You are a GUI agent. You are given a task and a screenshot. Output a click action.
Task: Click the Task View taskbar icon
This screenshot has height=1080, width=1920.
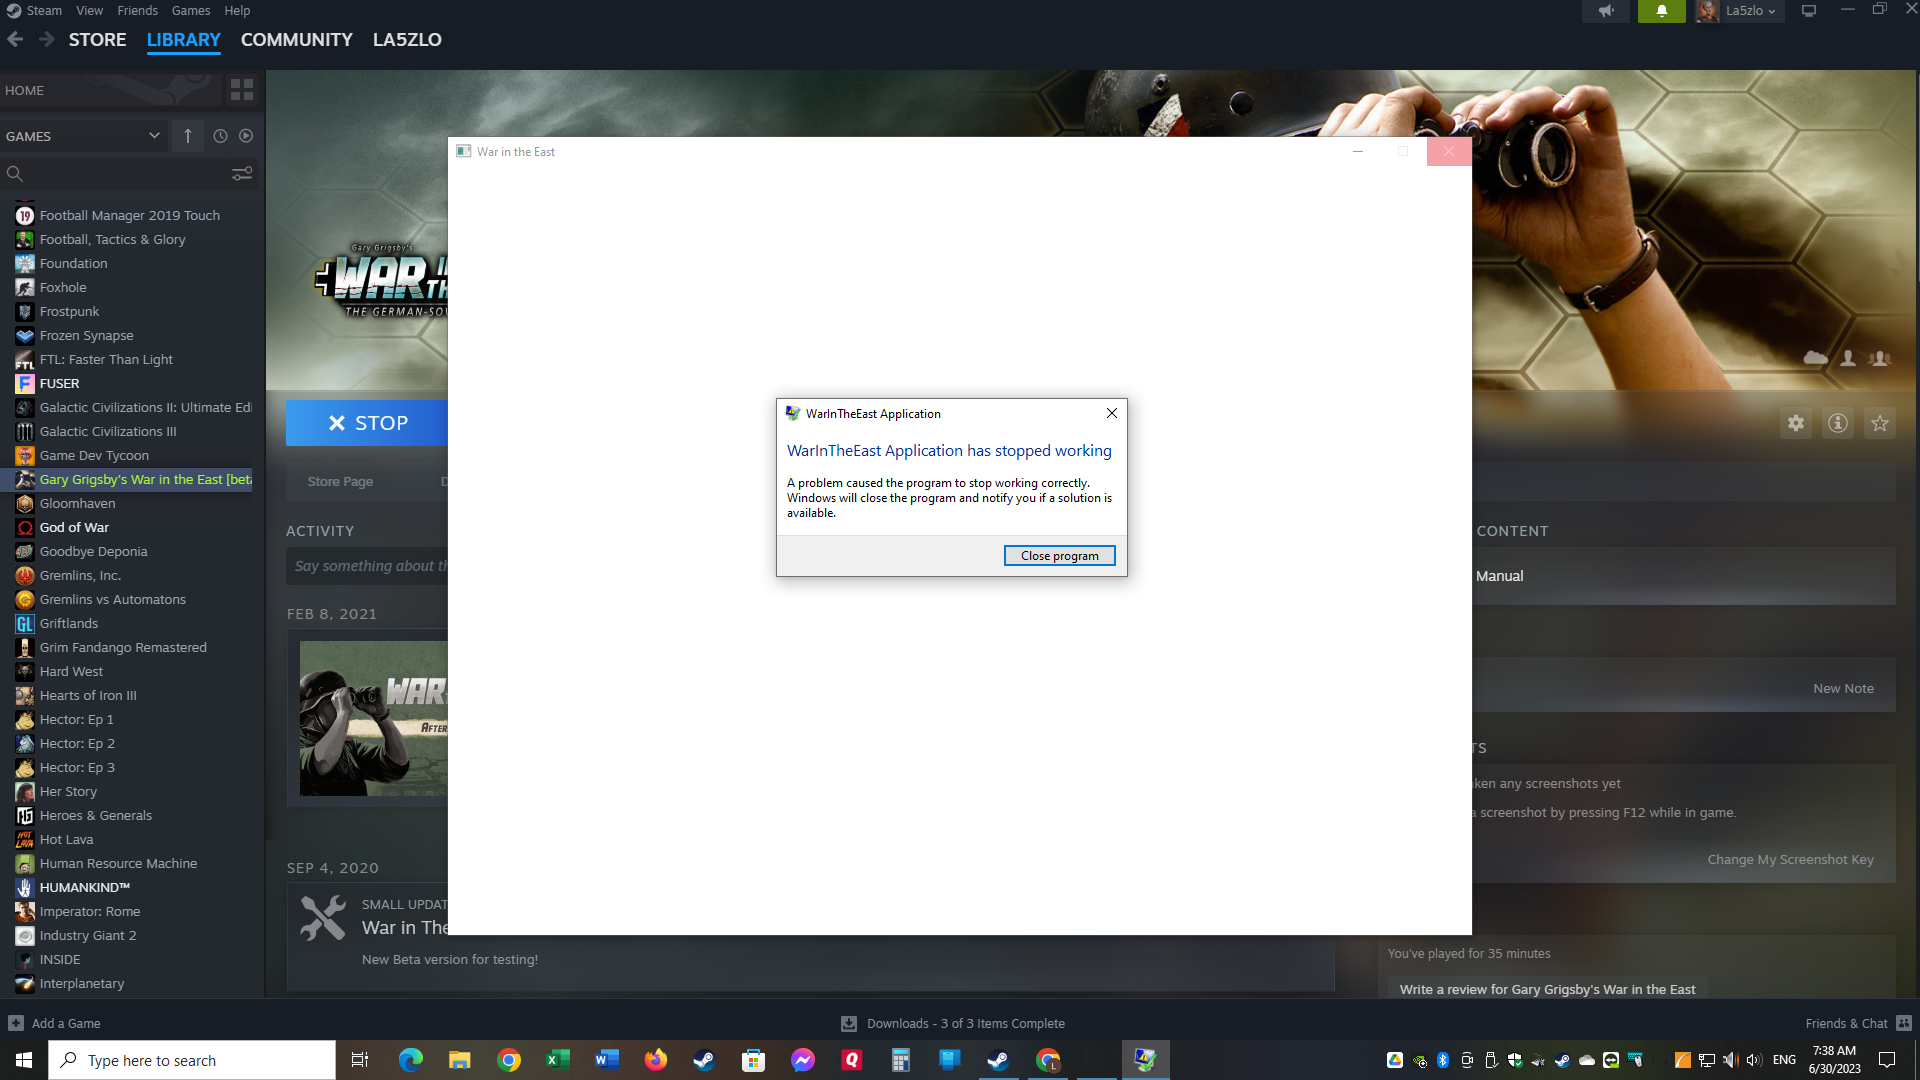click(x=360, y=1060)
